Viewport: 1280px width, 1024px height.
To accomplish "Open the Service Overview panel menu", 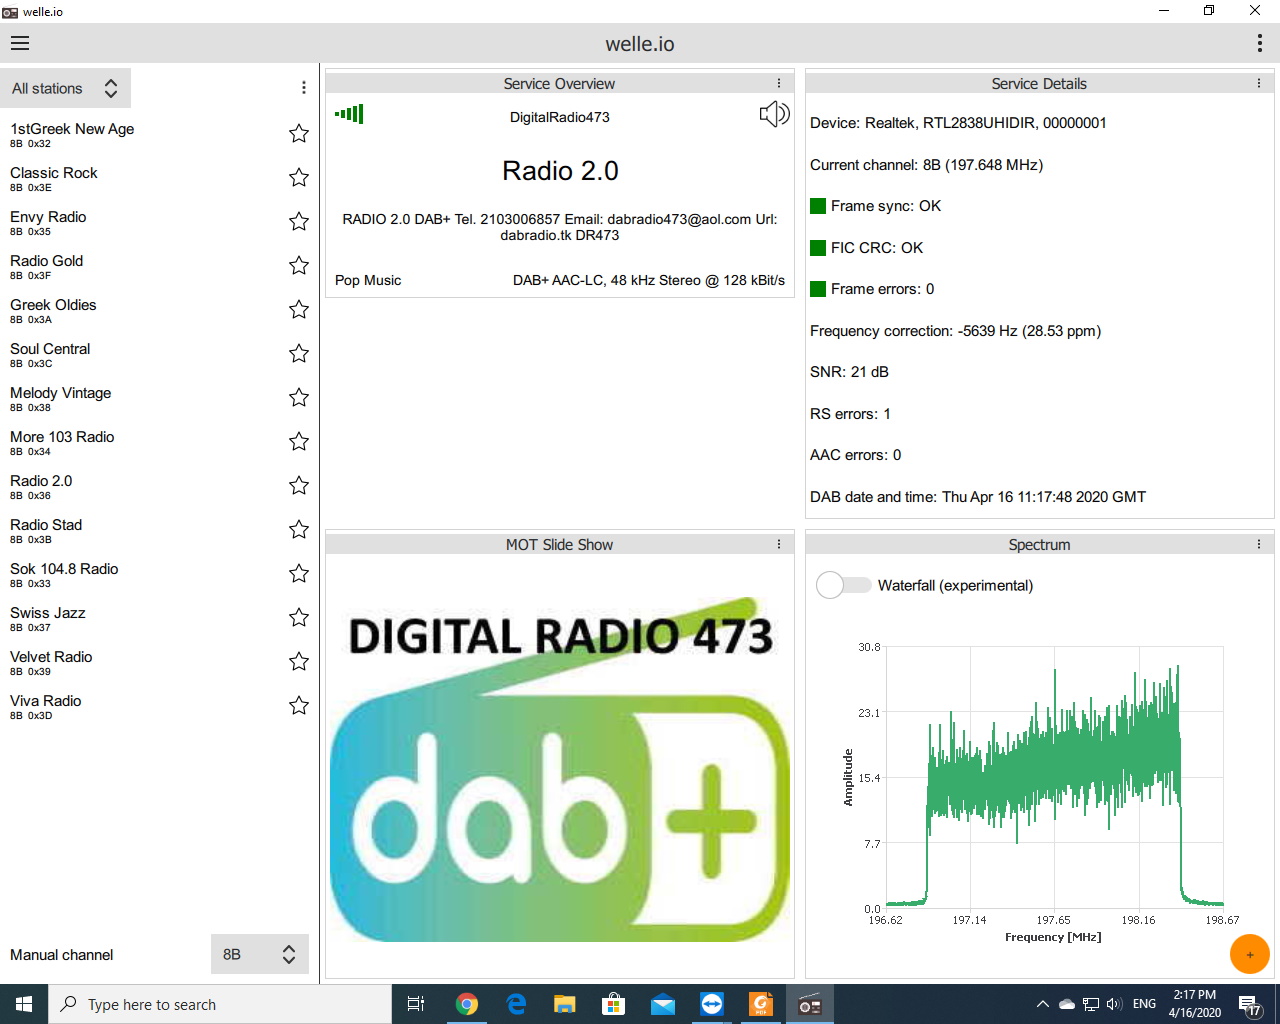I will click(x=779, y=84).
